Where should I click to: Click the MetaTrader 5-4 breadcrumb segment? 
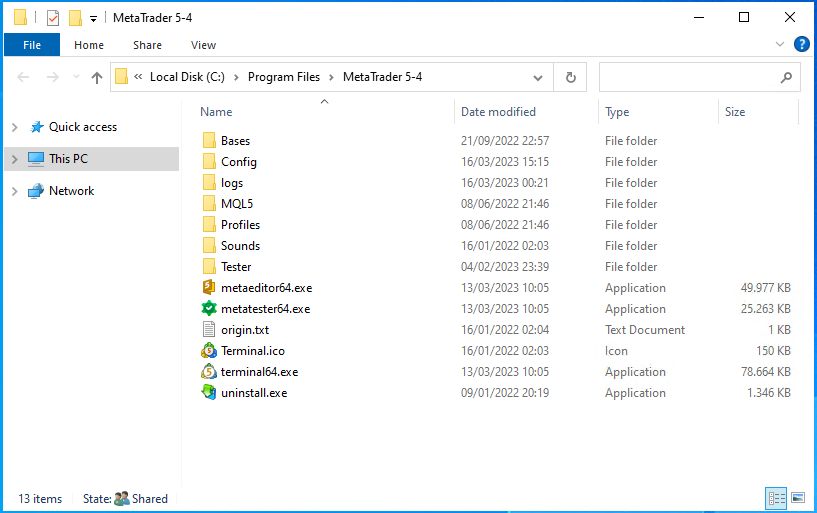pos(382,77)
